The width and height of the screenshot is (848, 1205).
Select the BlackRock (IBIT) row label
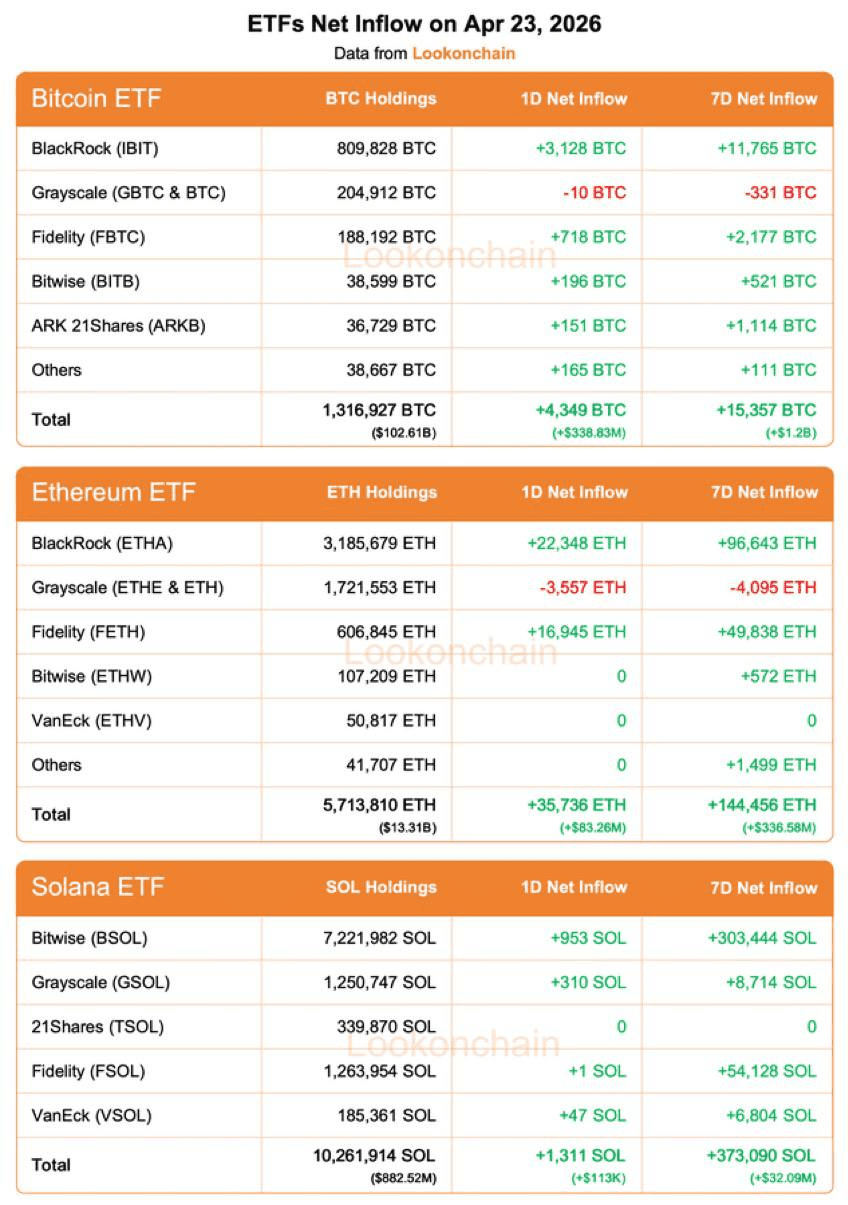click(x=95, y=149)
